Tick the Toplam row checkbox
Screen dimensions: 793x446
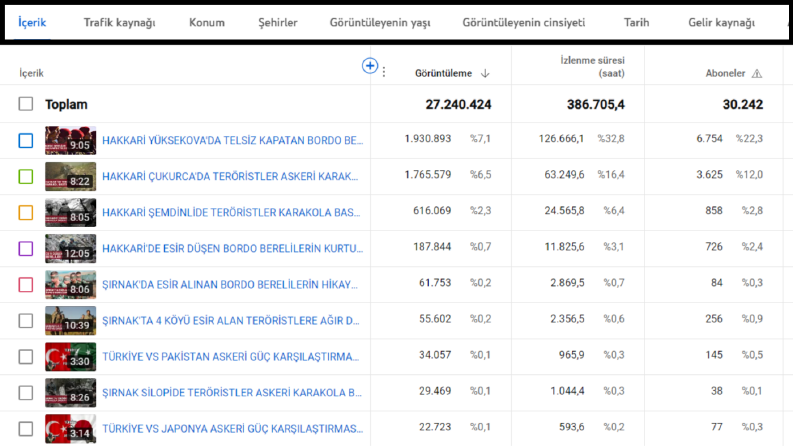[x=26, y=104]
